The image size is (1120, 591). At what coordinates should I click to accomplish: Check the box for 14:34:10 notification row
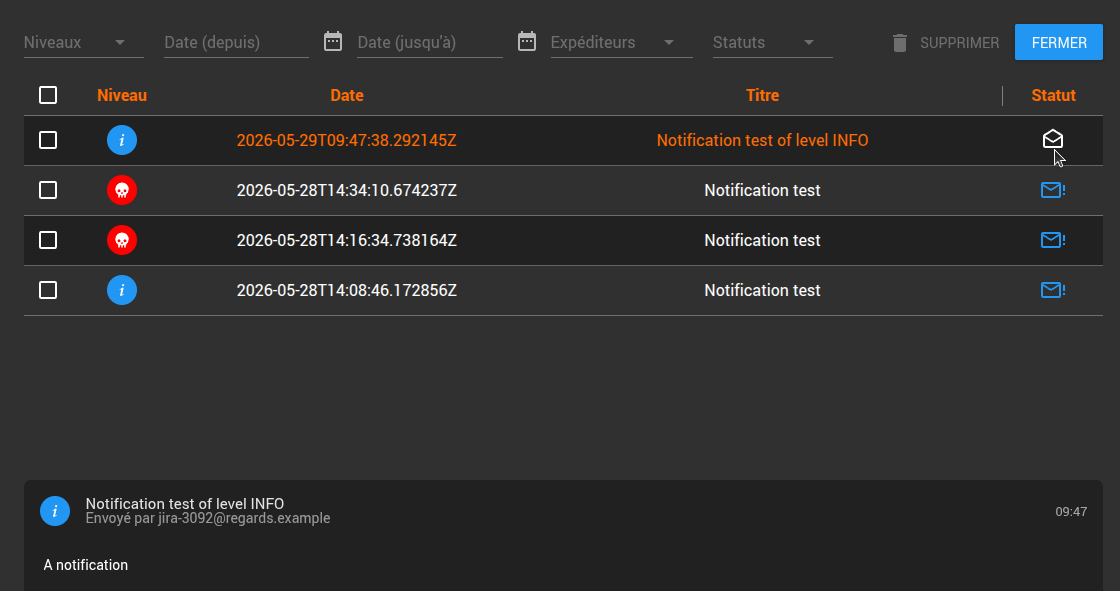48,190
